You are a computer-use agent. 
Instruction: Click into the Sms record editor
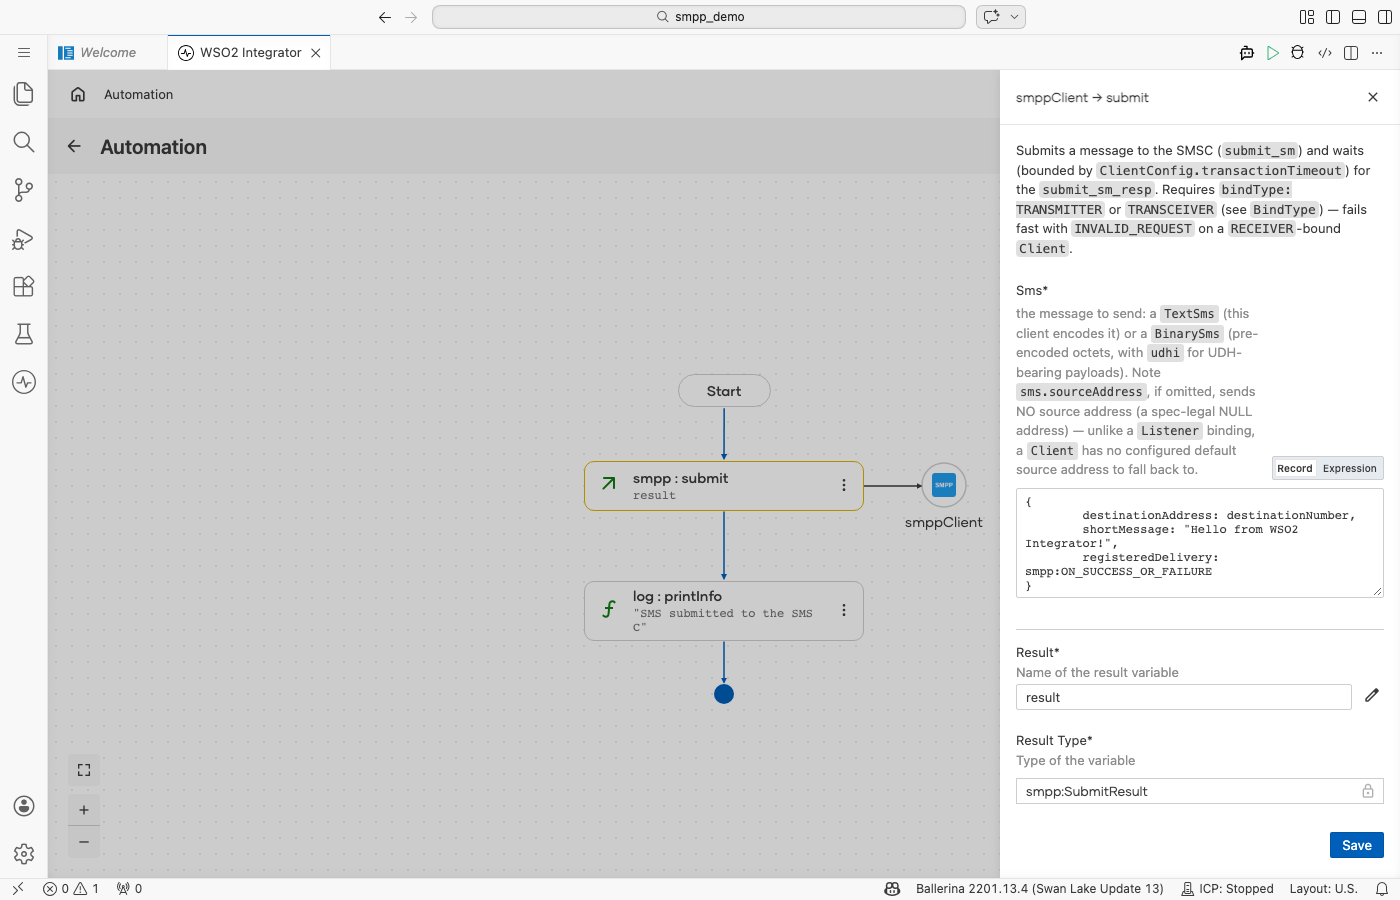1200,543
